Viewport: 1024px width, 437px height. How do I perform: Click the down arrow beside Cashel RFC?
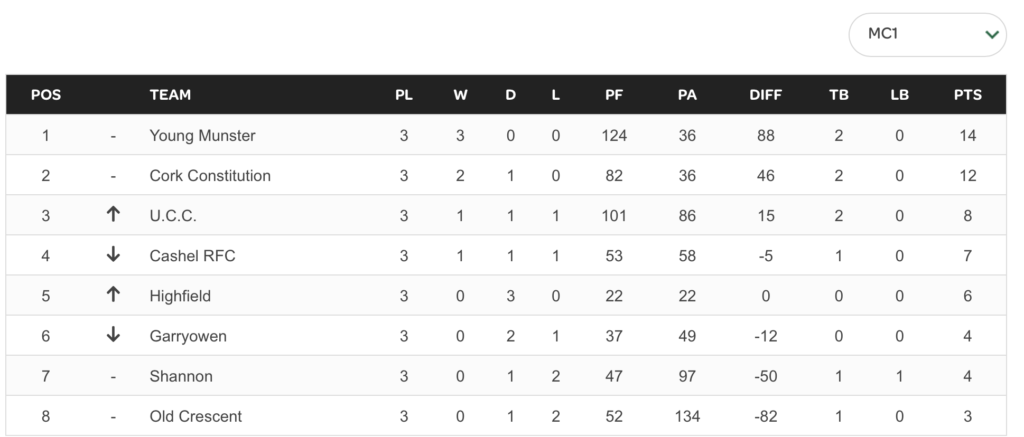113,255
